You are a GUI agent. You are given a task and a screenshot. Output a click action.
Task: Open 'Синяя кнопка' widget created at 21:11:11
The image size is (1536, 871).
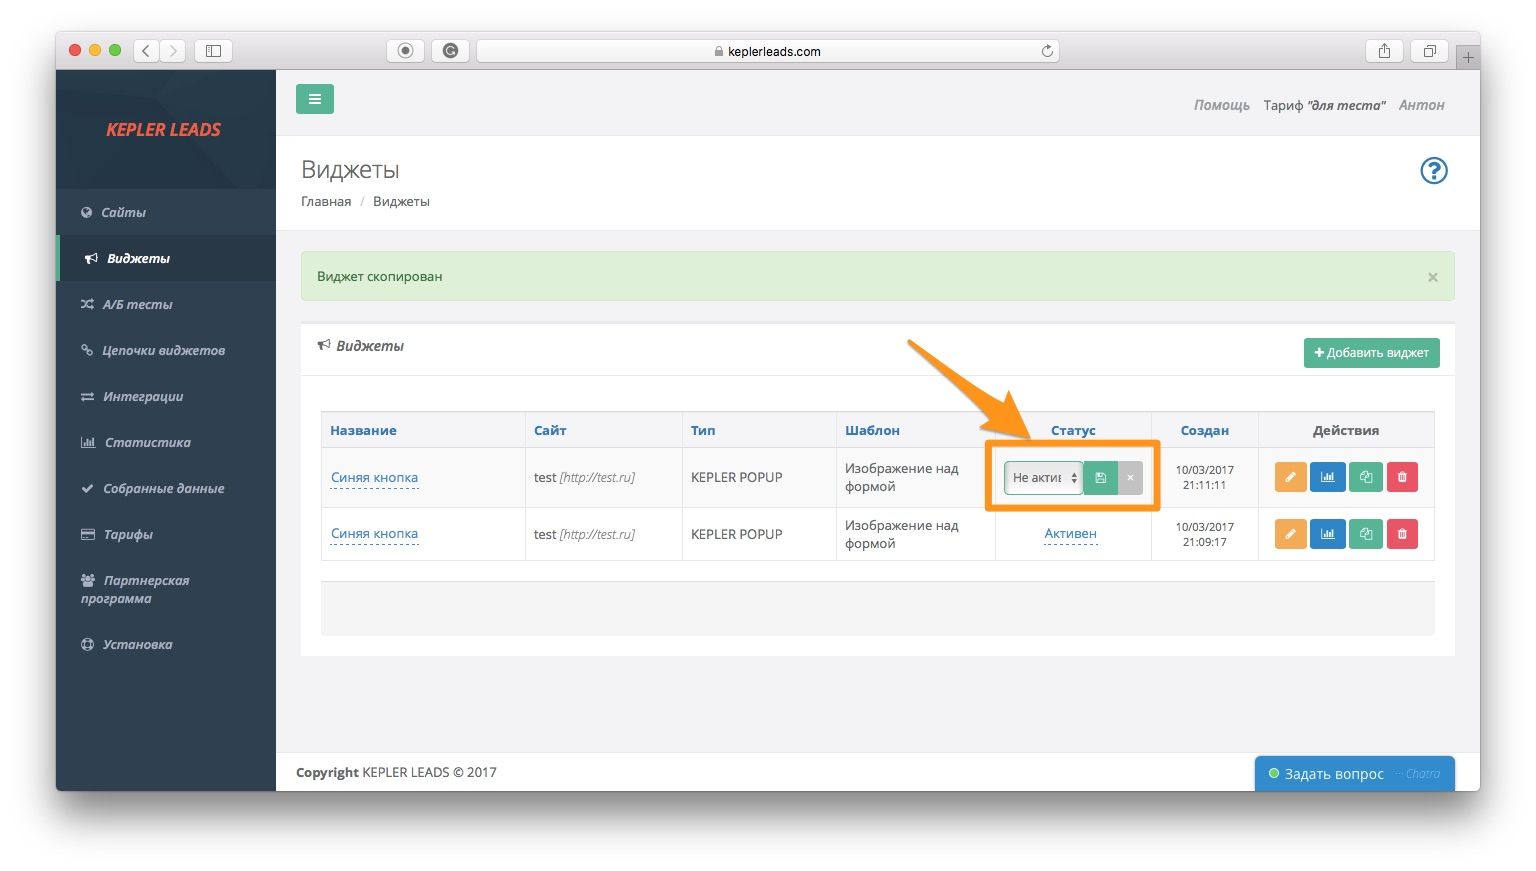374,478
